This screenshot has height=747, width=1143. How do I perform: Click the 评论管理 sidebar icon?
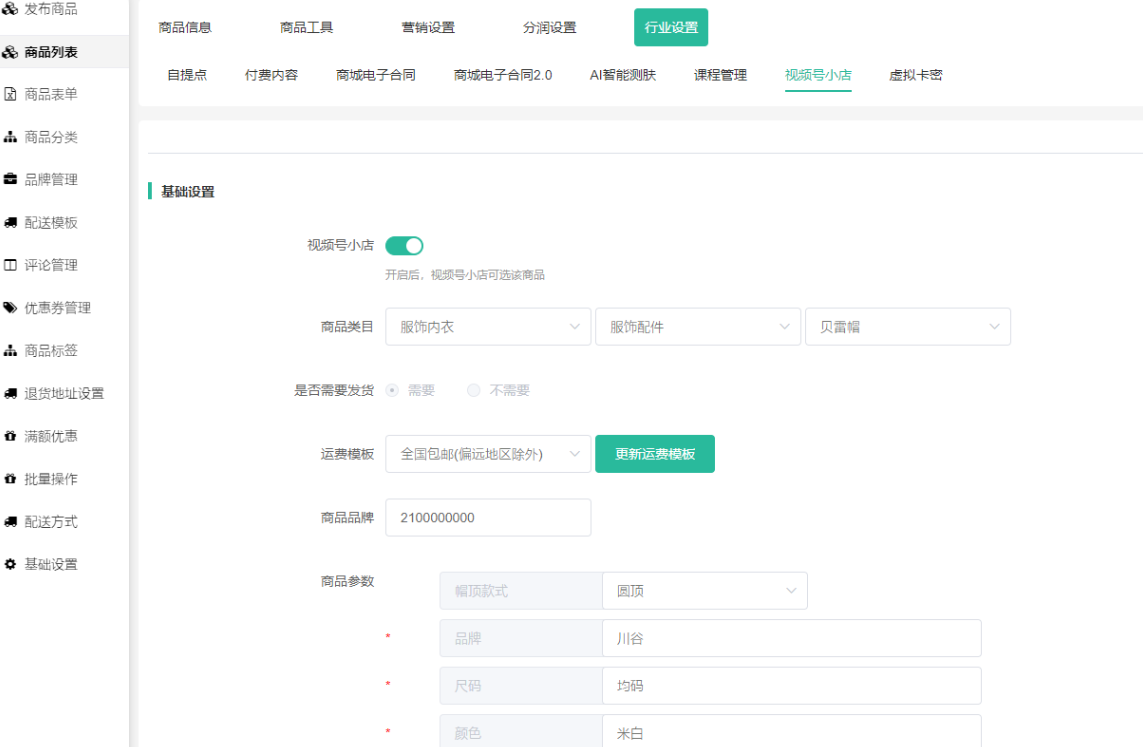10,266
